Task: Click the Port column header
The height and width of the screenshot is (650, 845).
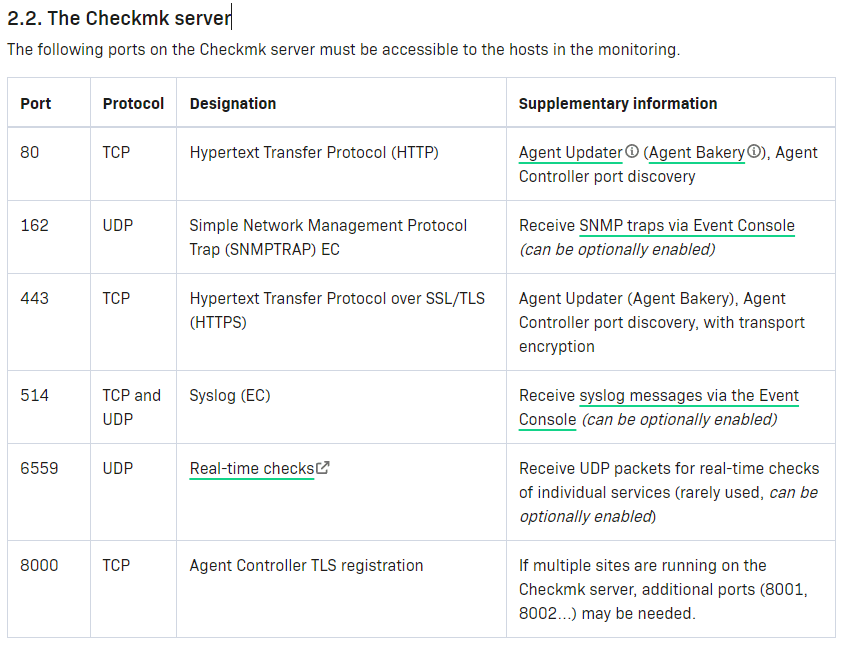Action: tap(36, 103)
